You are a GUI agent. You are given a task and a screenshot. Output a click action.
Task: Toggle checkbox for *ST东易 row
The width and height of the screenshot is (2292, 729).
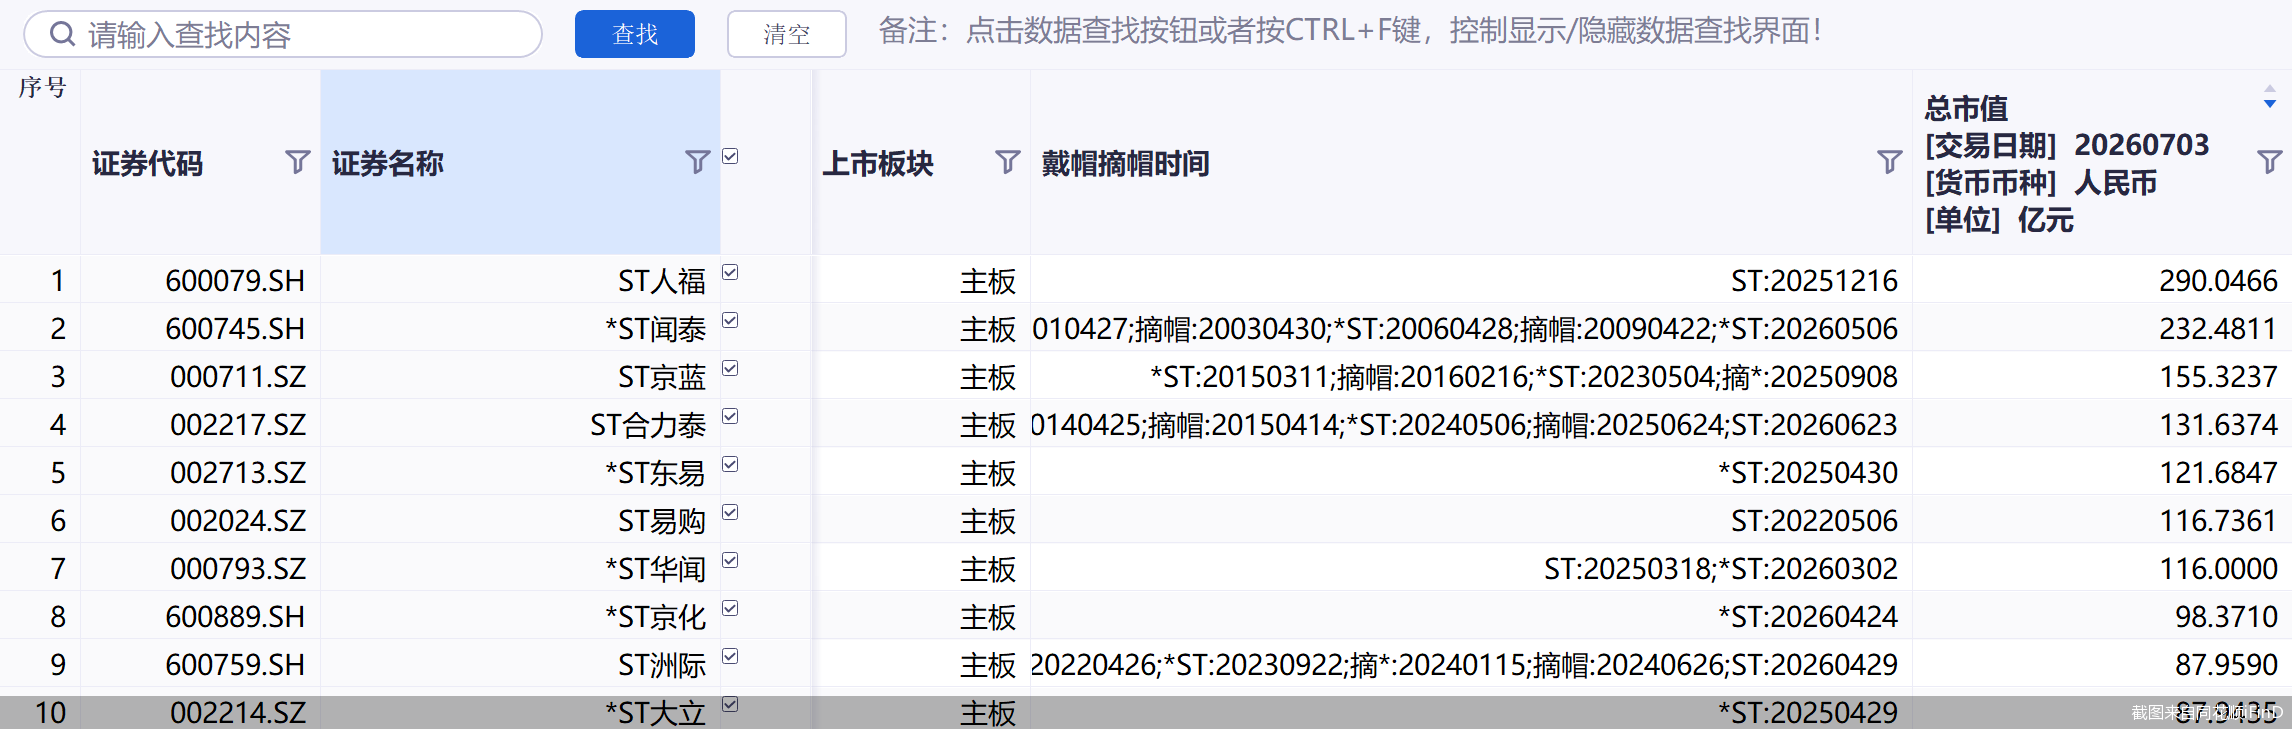coord(730,464)
